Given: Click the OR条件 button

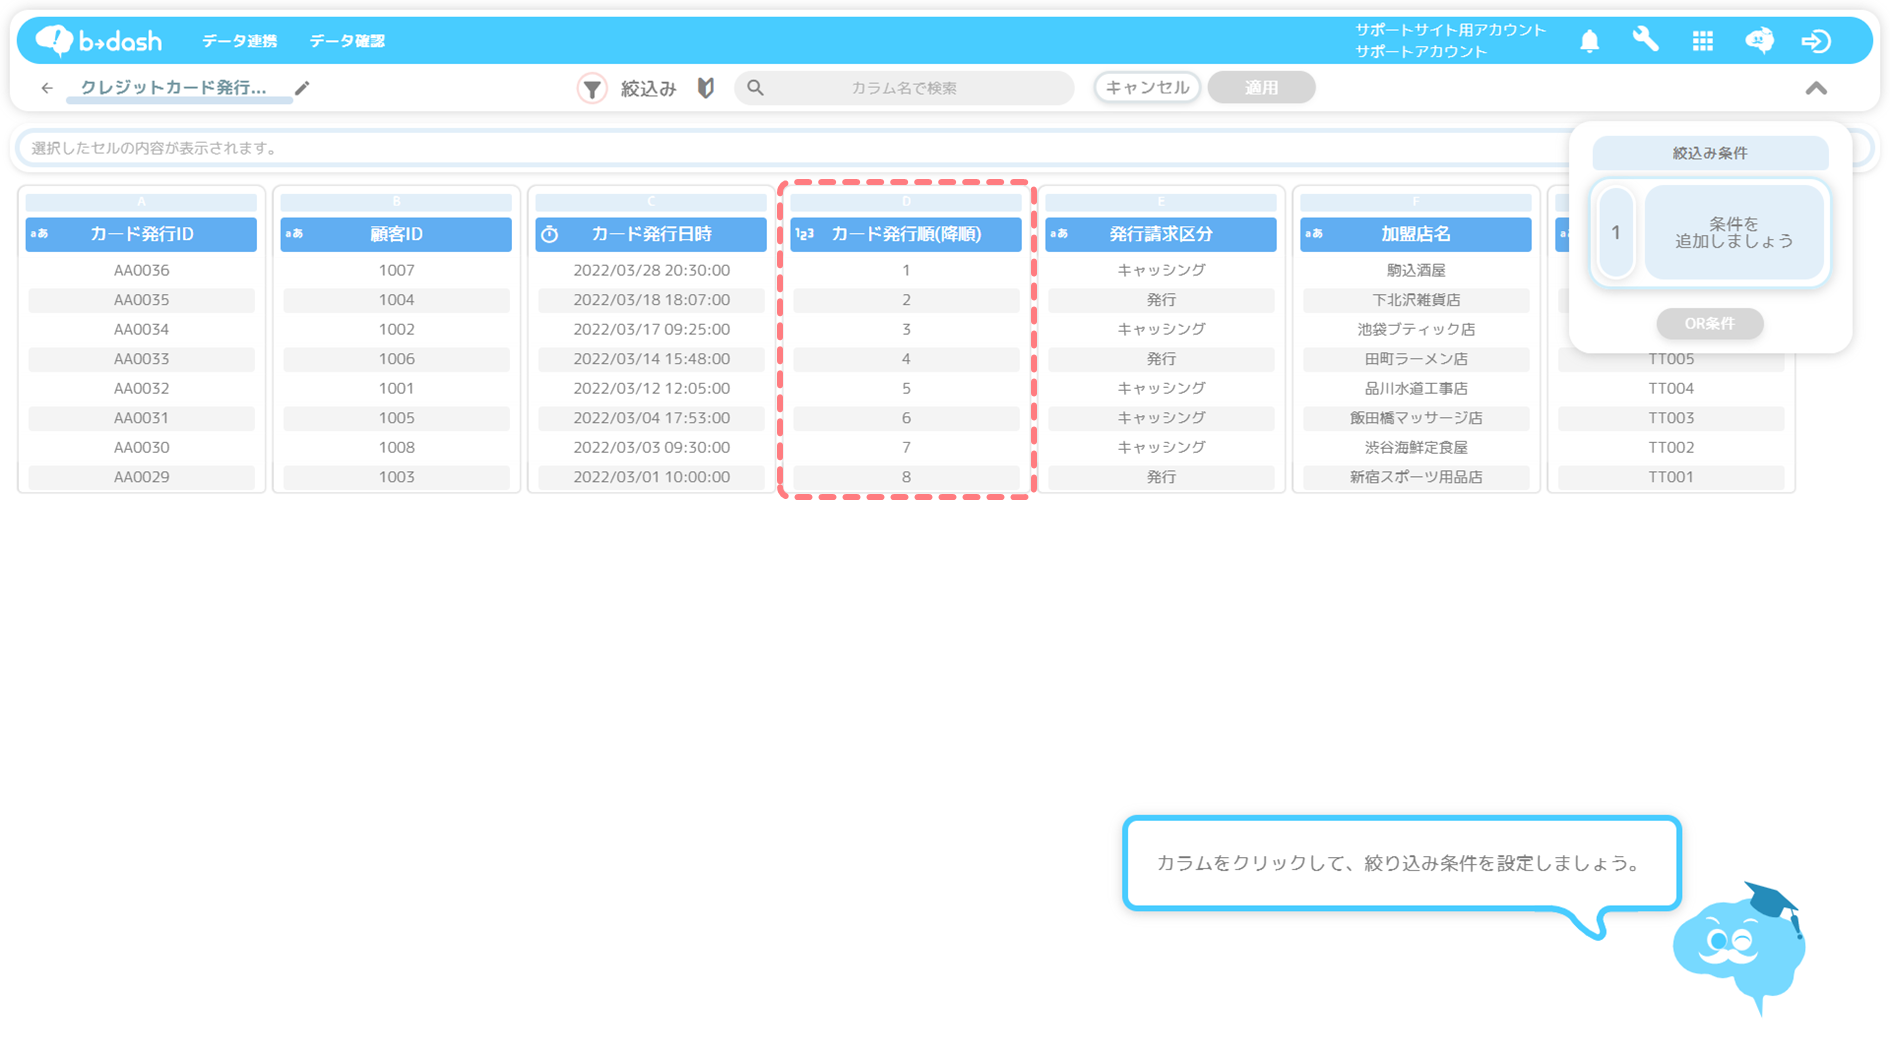Looking at the screenshot, I should [x=1710, y=323].
